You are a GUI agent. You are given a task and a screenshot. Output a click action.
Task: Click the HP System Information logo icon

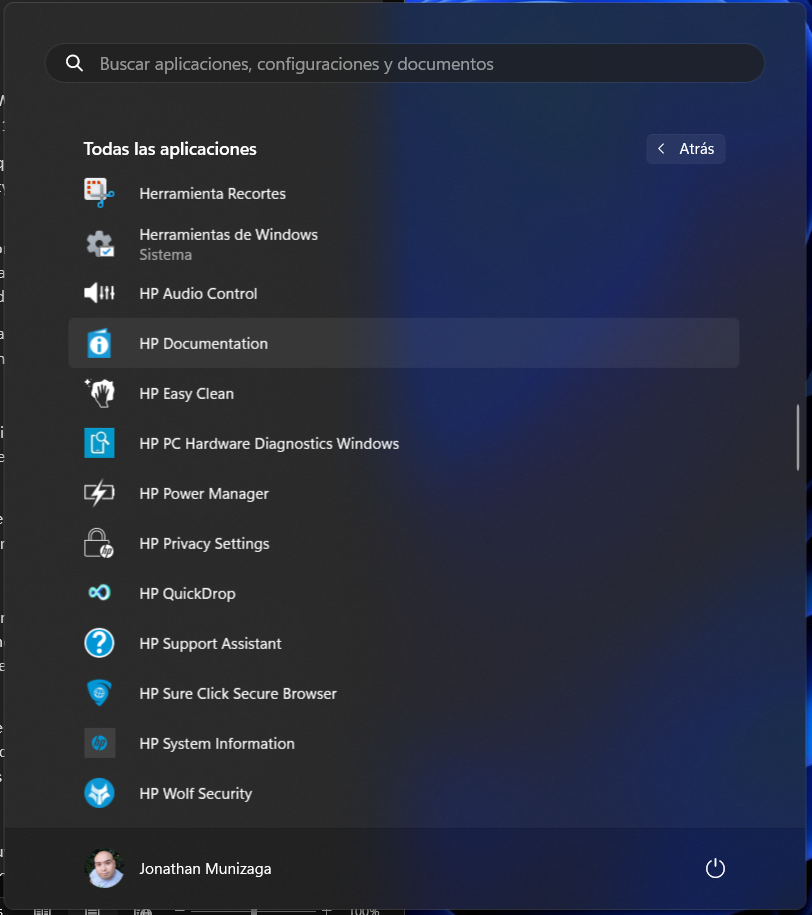[99, 743]
